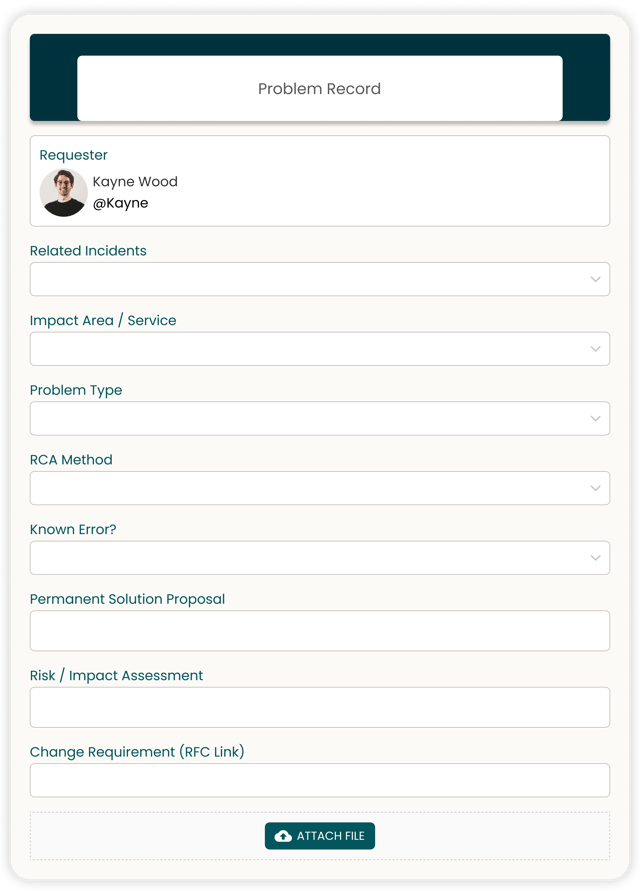
Task: Open the RCA Method combo box
Action: [x=320, y=488]
